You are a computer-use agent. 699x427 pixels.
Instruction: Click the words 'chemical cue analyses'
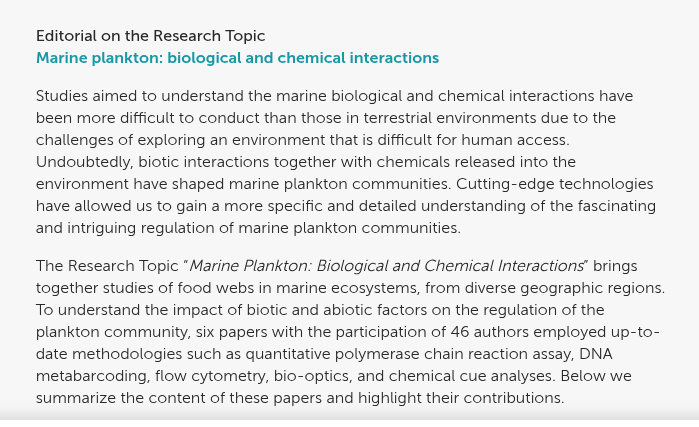coord(472,376)
